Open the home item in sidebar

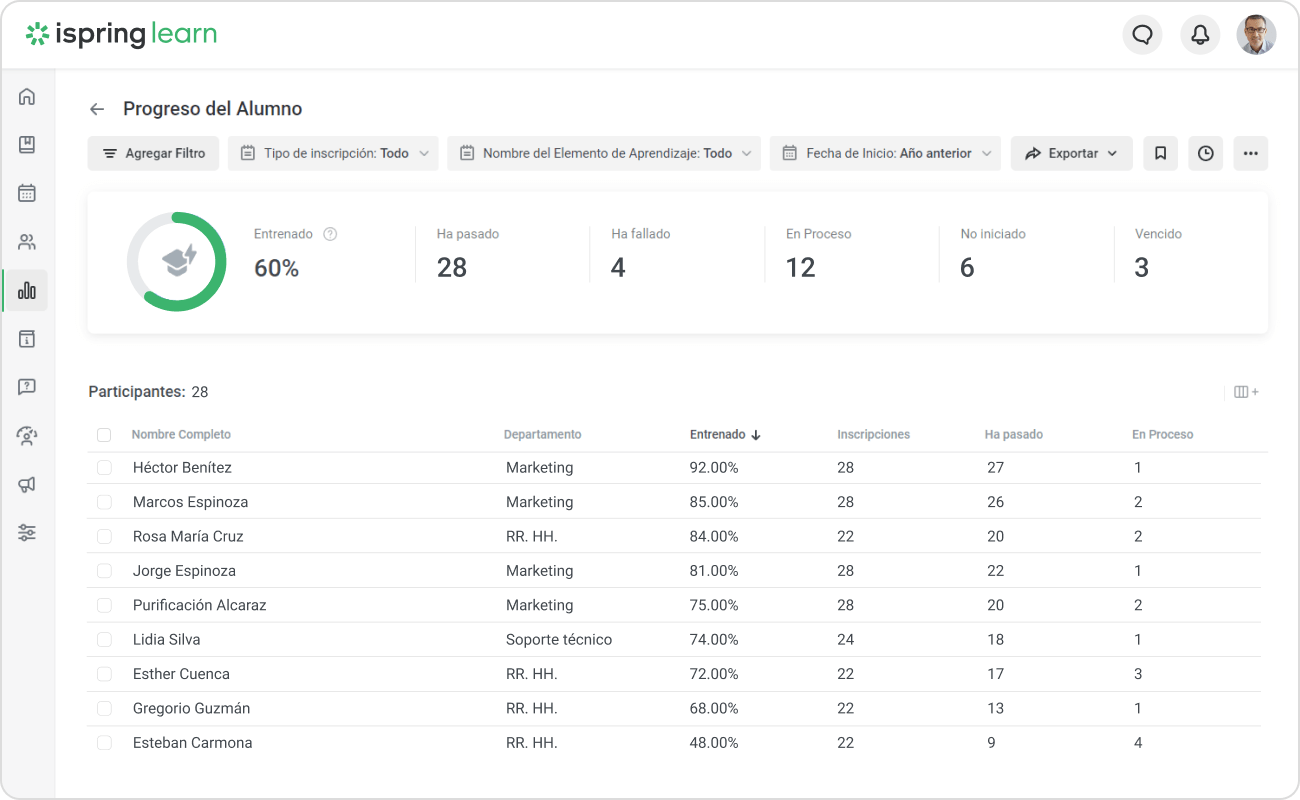click(27, 96)
